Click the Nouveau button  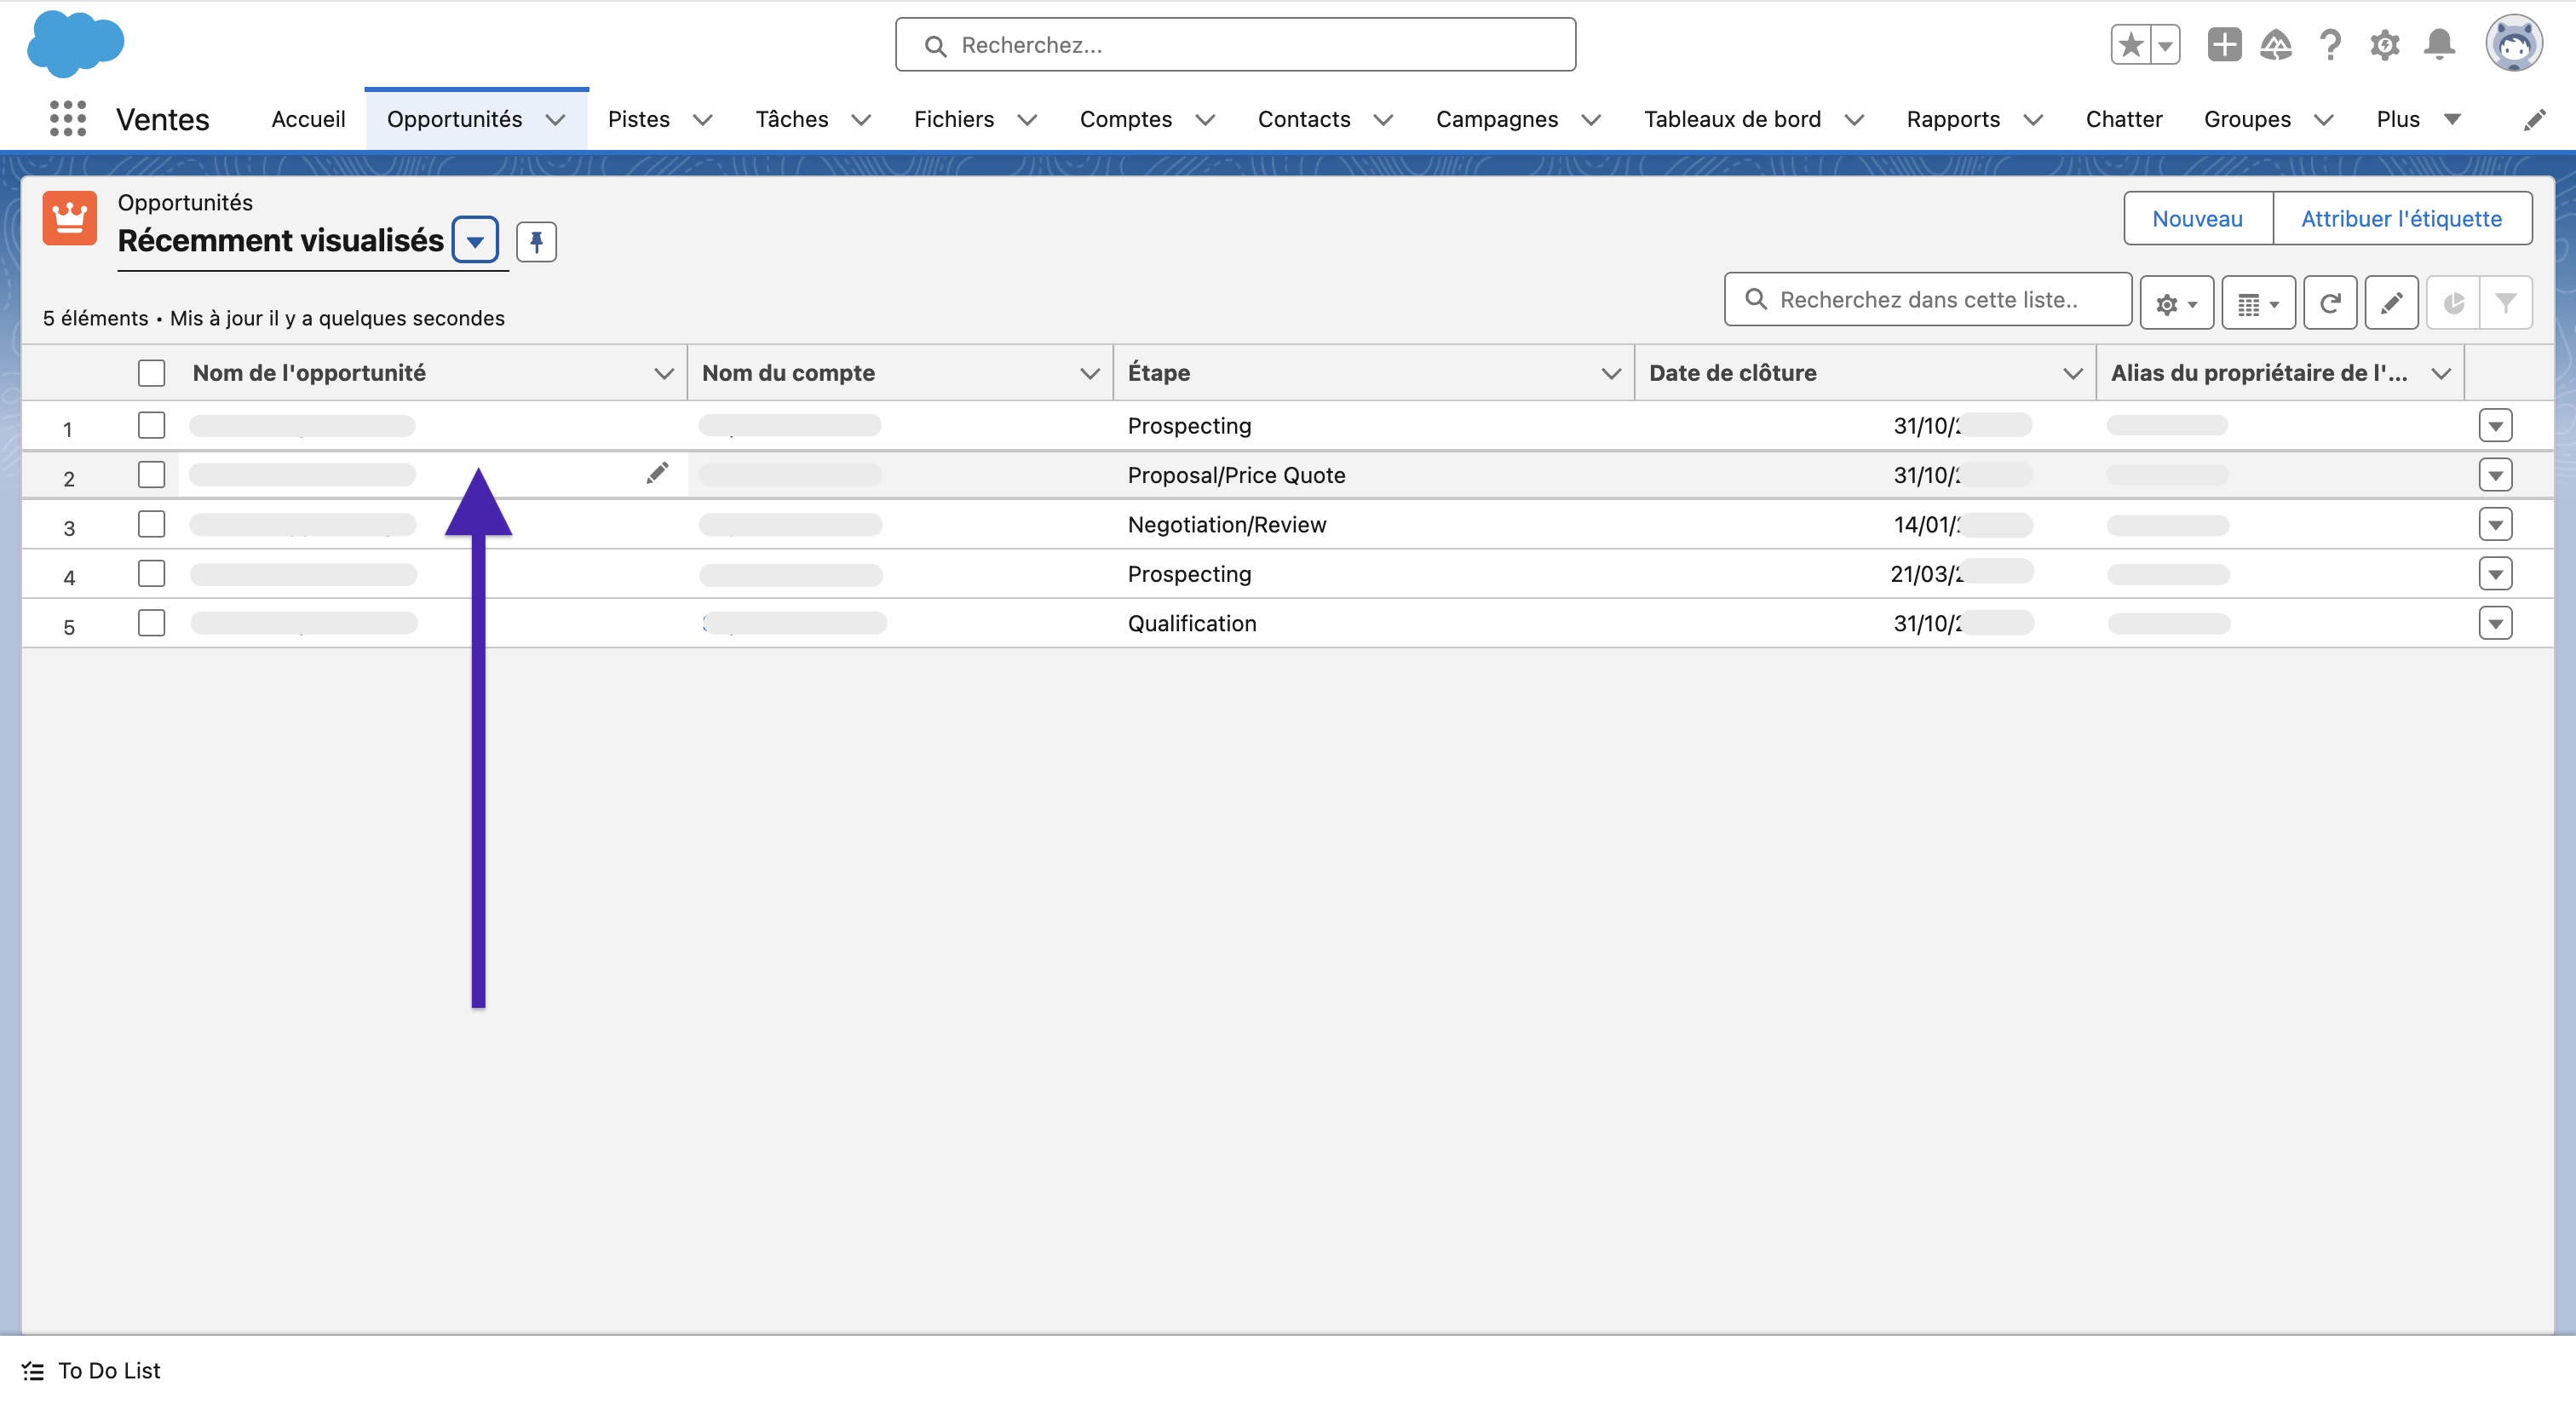pos(2197,218)
